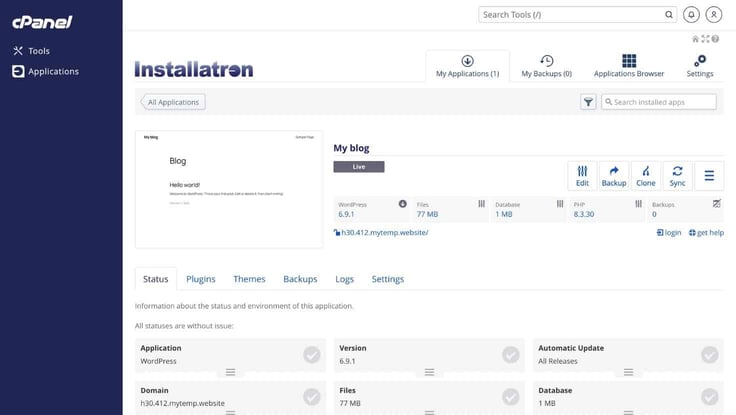Image resolution: width=736 pixels, height=415 pixels.
Task: Open the blog preview thumbnail
Action: click(229, 189)
